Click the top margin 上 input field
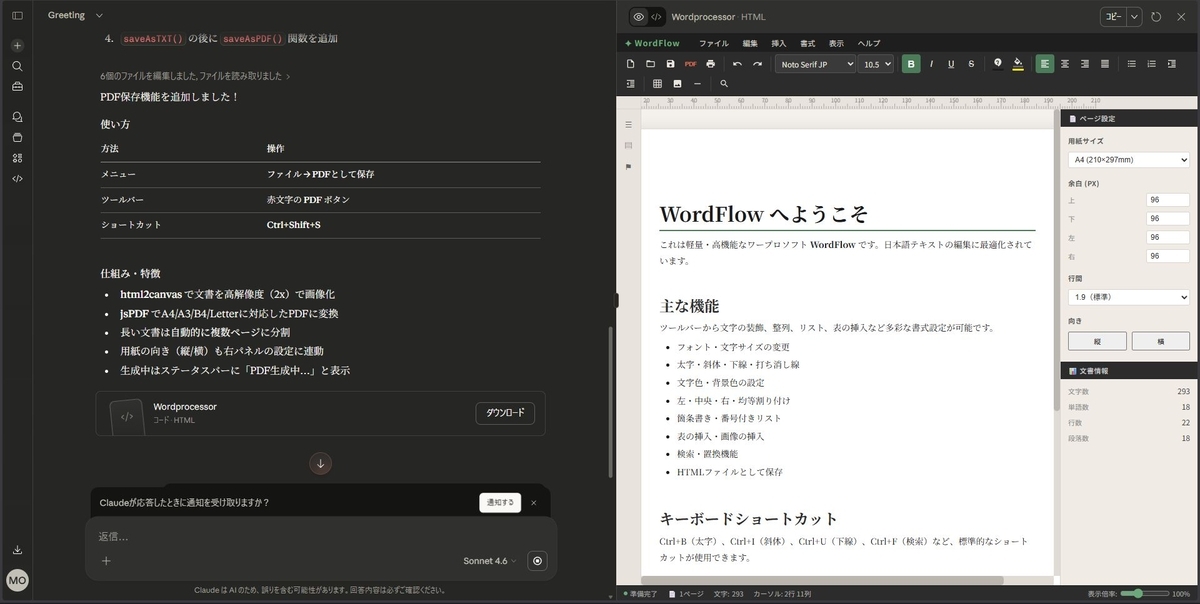The height and width of the screenshot is (604, 1200). 1167,200
